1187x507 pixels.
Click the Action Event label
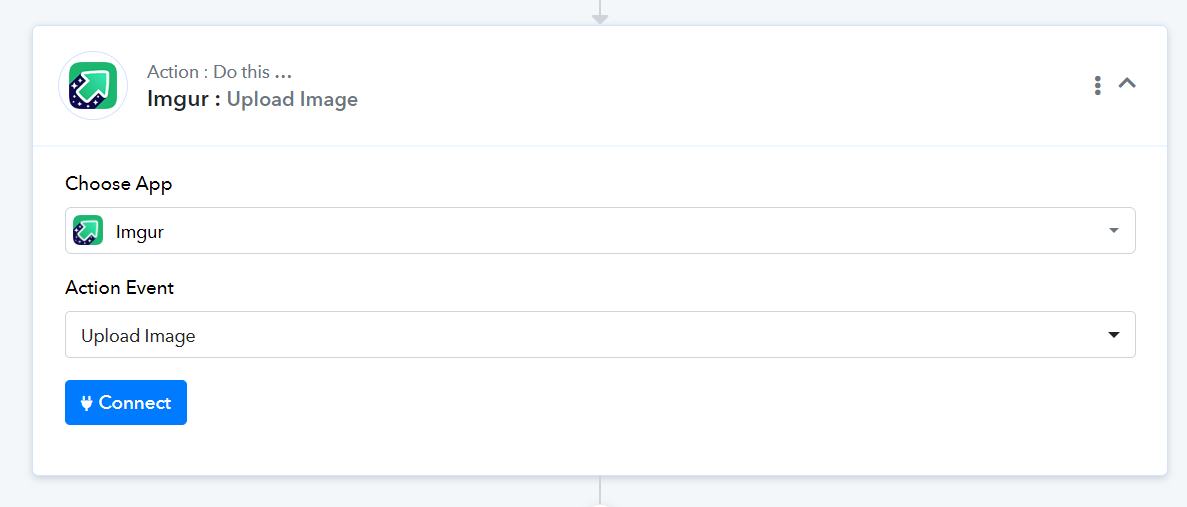click(x=120, y=288)
